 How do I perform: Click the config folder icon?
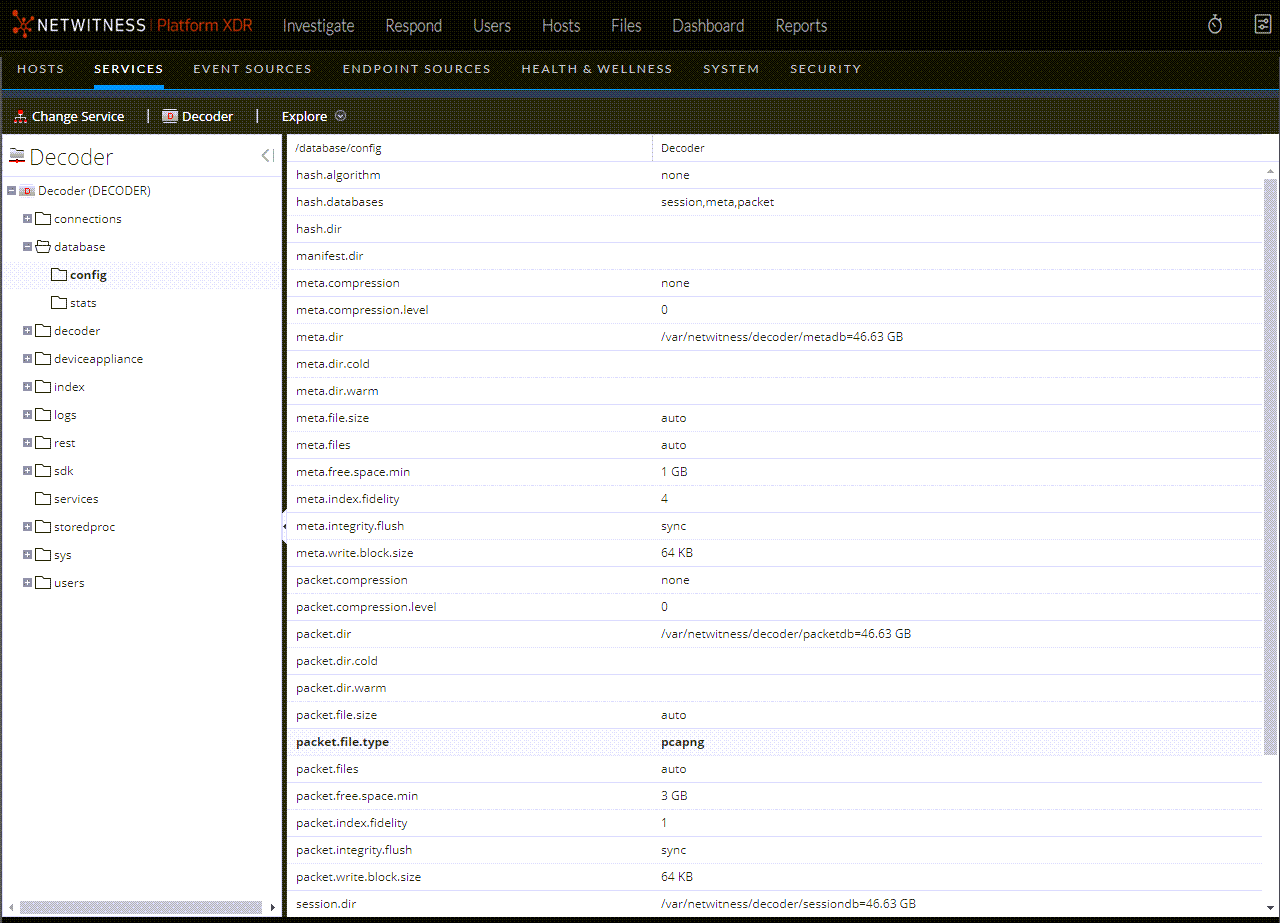(x=59, y=274)
